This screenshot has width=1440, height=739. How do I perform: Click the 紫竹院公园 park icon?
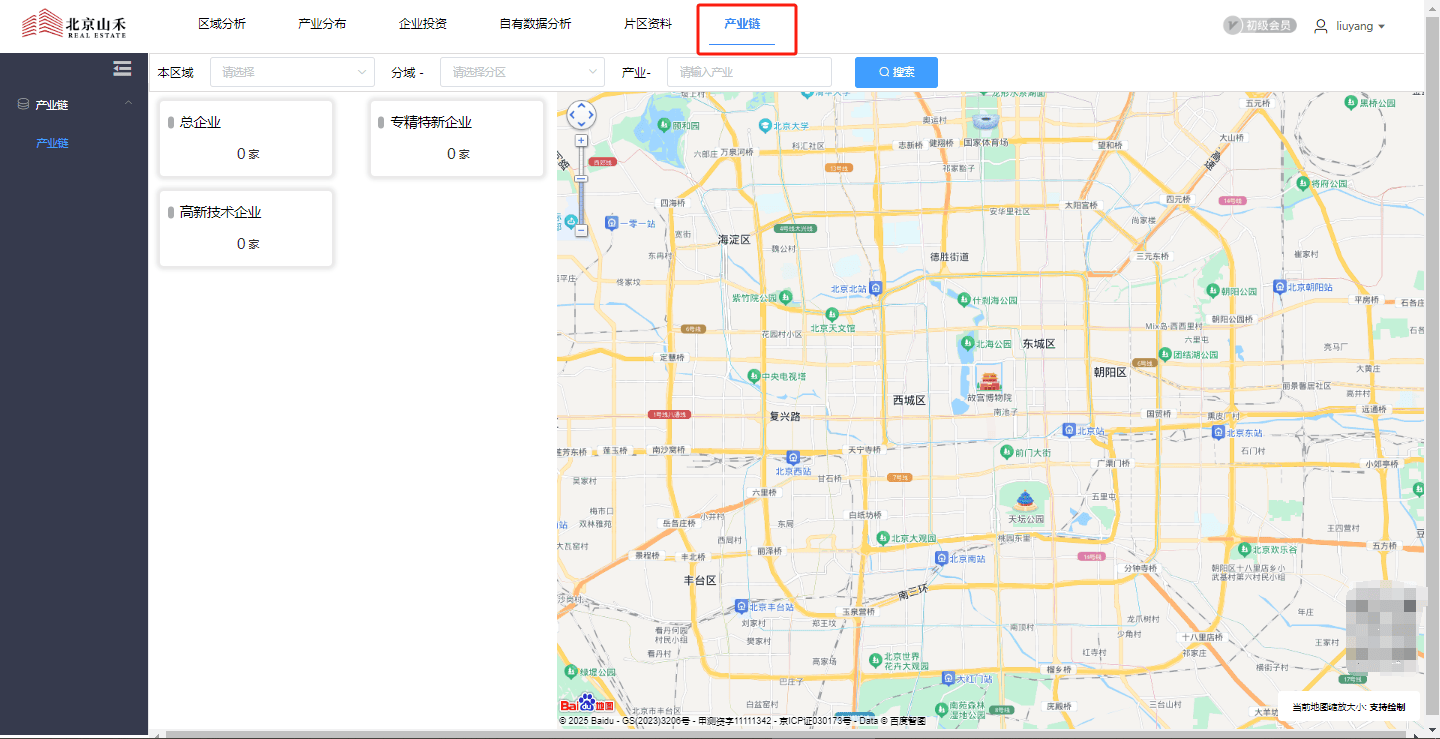point(786,297)
